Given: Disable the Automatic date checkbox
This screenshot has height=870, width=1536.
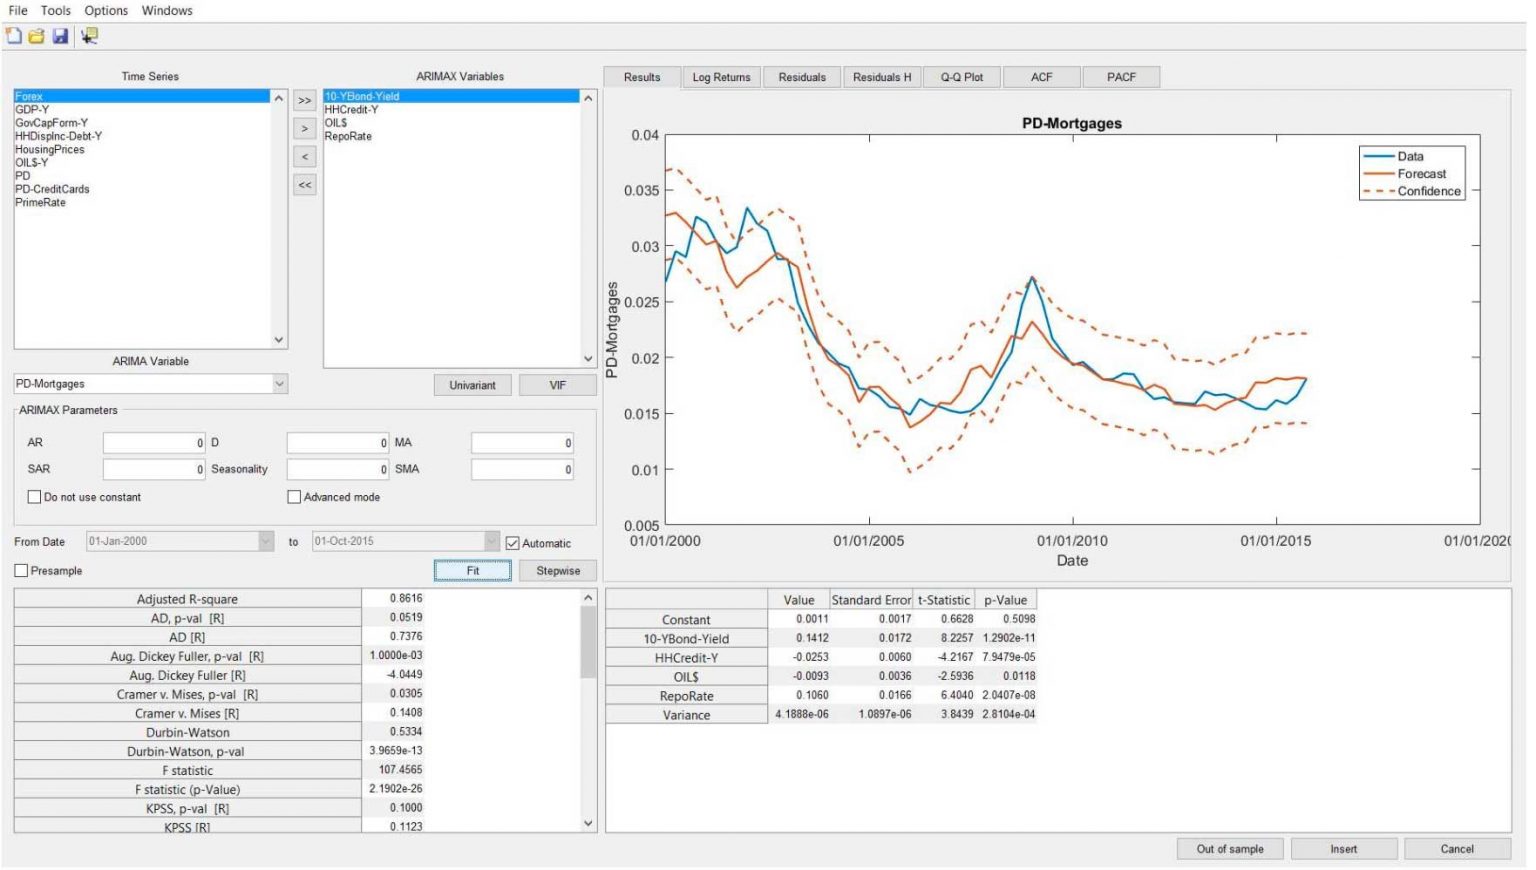Looking at the screenshot, I should click(x=513, y=543).
